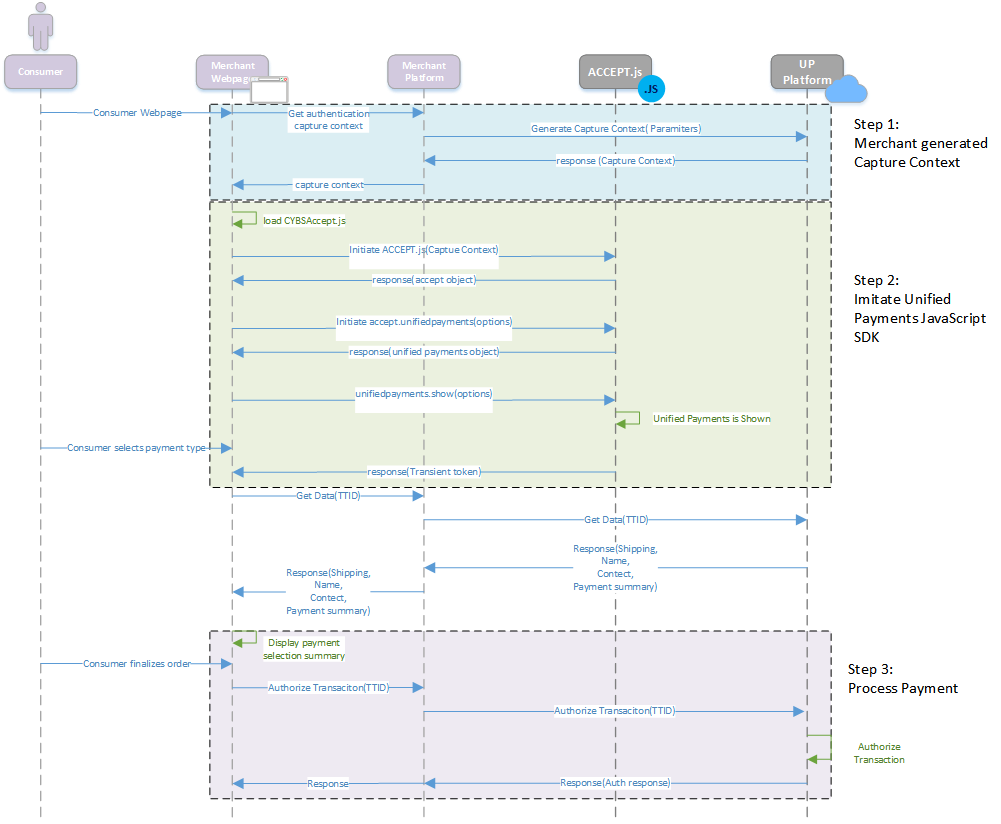Click the blue .JS badge icon

(x=651, y=89)
